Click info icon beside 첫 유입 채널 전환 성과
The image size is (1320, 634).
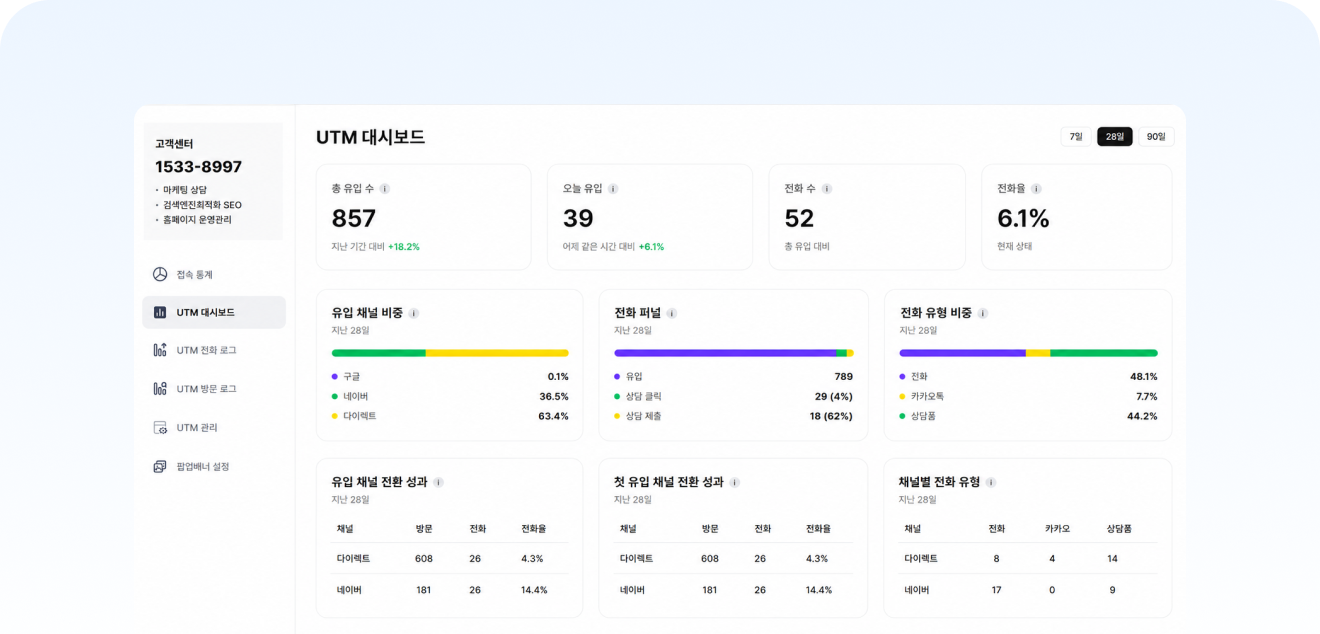click(735, 482)
